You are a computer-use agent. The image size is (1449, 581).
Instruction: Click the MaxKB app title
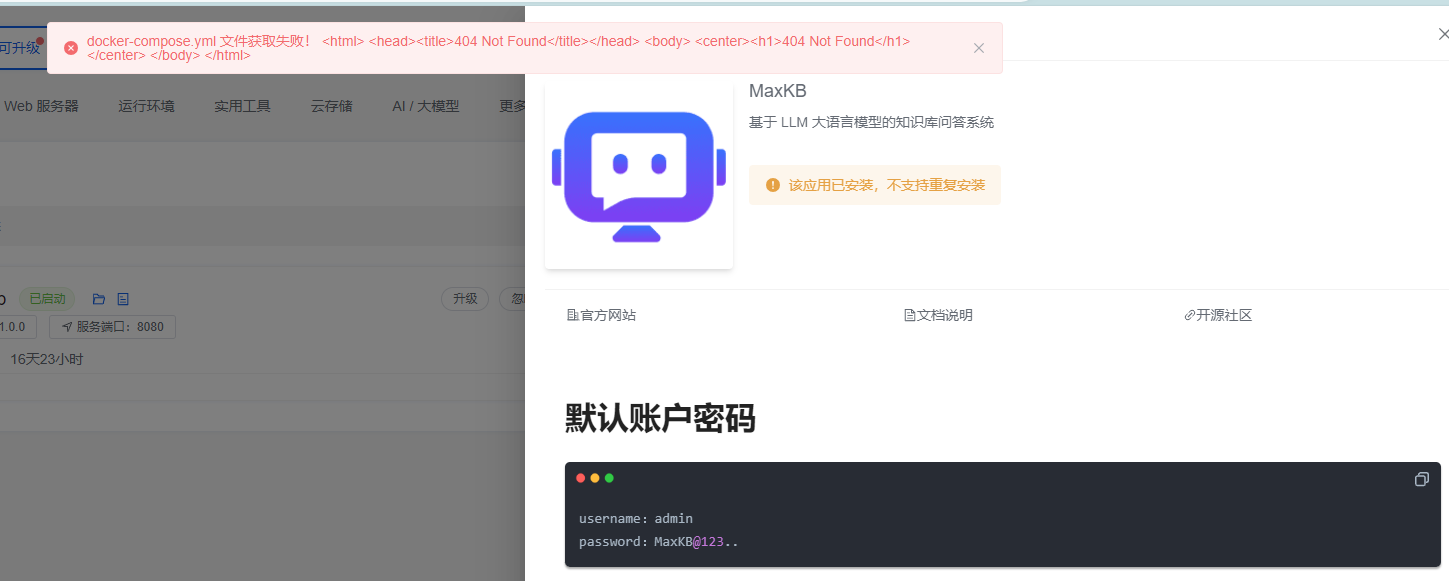tap(778, 91)
